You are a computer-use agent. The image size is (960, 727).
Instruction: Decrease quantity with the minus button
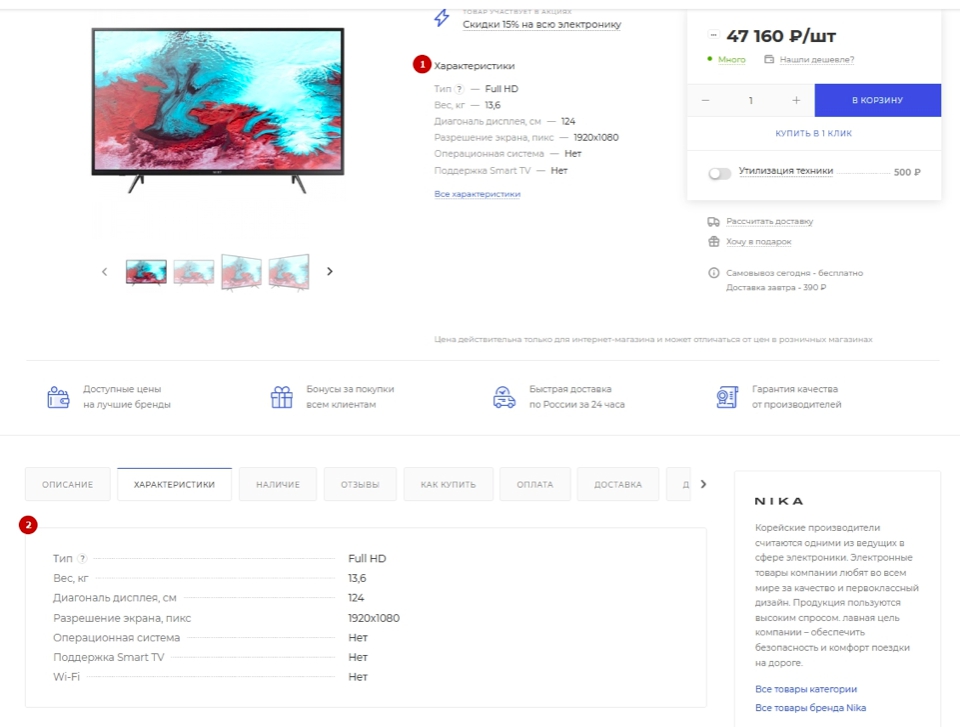click(x=705, y=100)
